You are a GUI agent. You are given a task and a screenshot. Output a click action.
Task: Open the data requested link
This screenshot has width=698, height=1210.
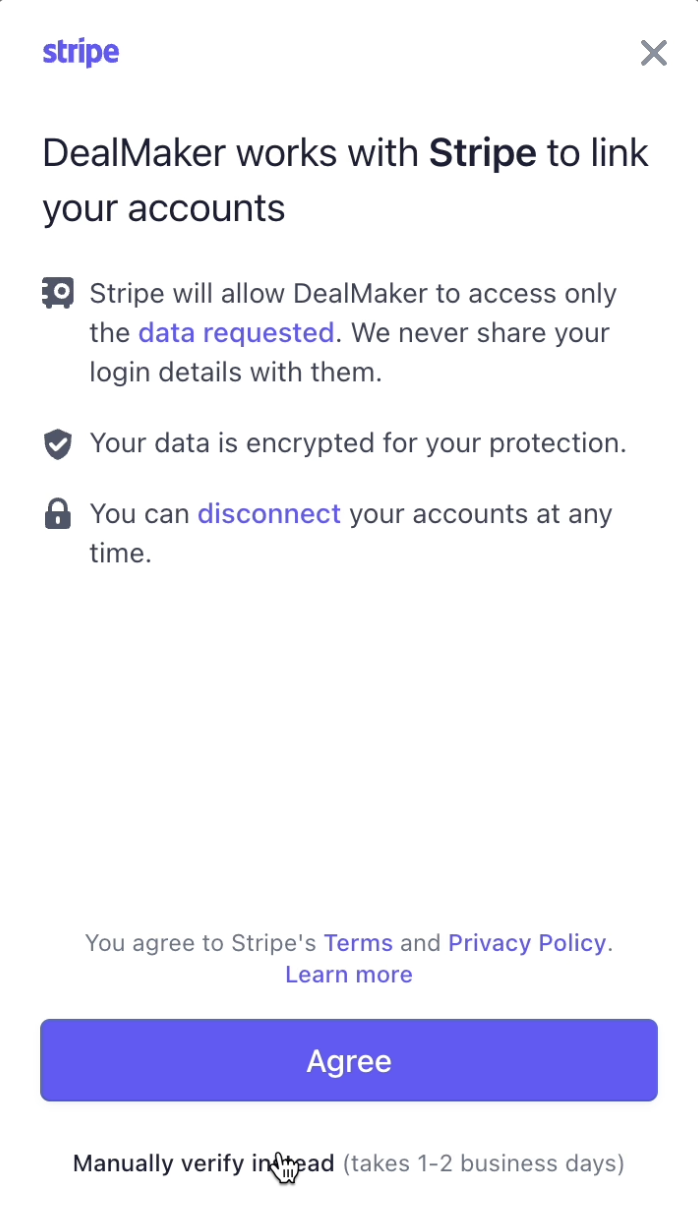point(236,332)
